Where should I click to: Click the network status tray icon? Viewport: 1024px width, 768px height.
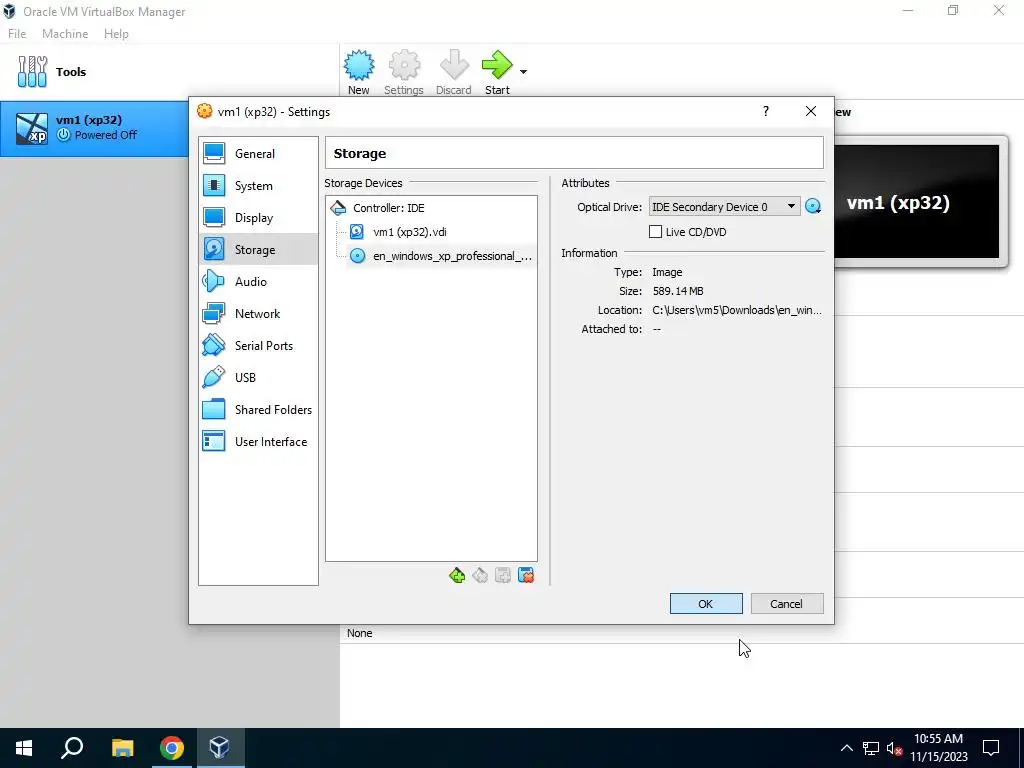click(871, 748)
